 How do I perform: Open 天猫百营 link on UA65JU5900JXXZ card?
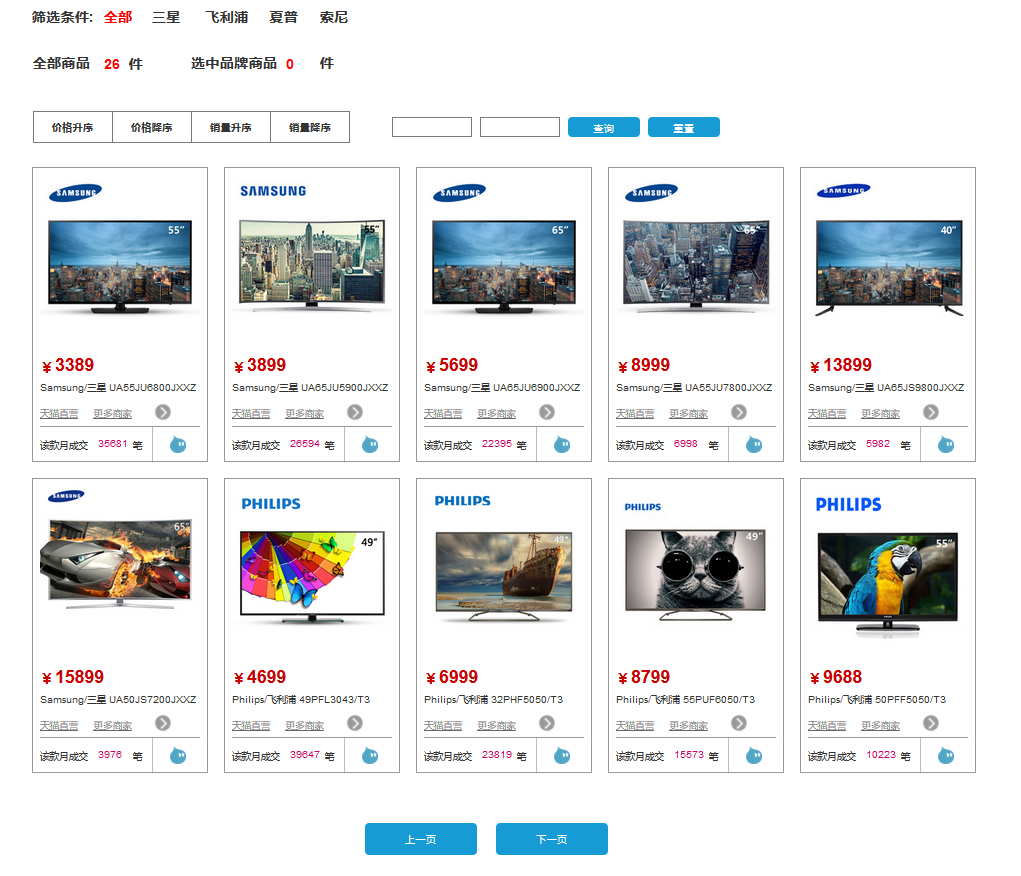click(251, 414)
